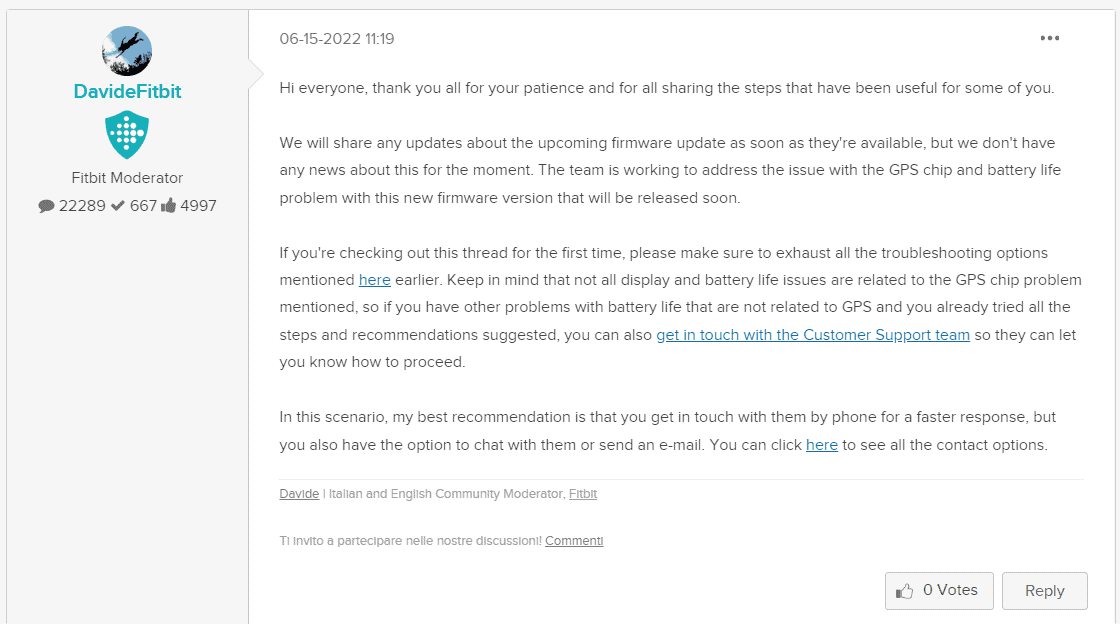1120x624 pixels.
Task: Select the checkmark solutions icon next to 667
Action: 117,205
